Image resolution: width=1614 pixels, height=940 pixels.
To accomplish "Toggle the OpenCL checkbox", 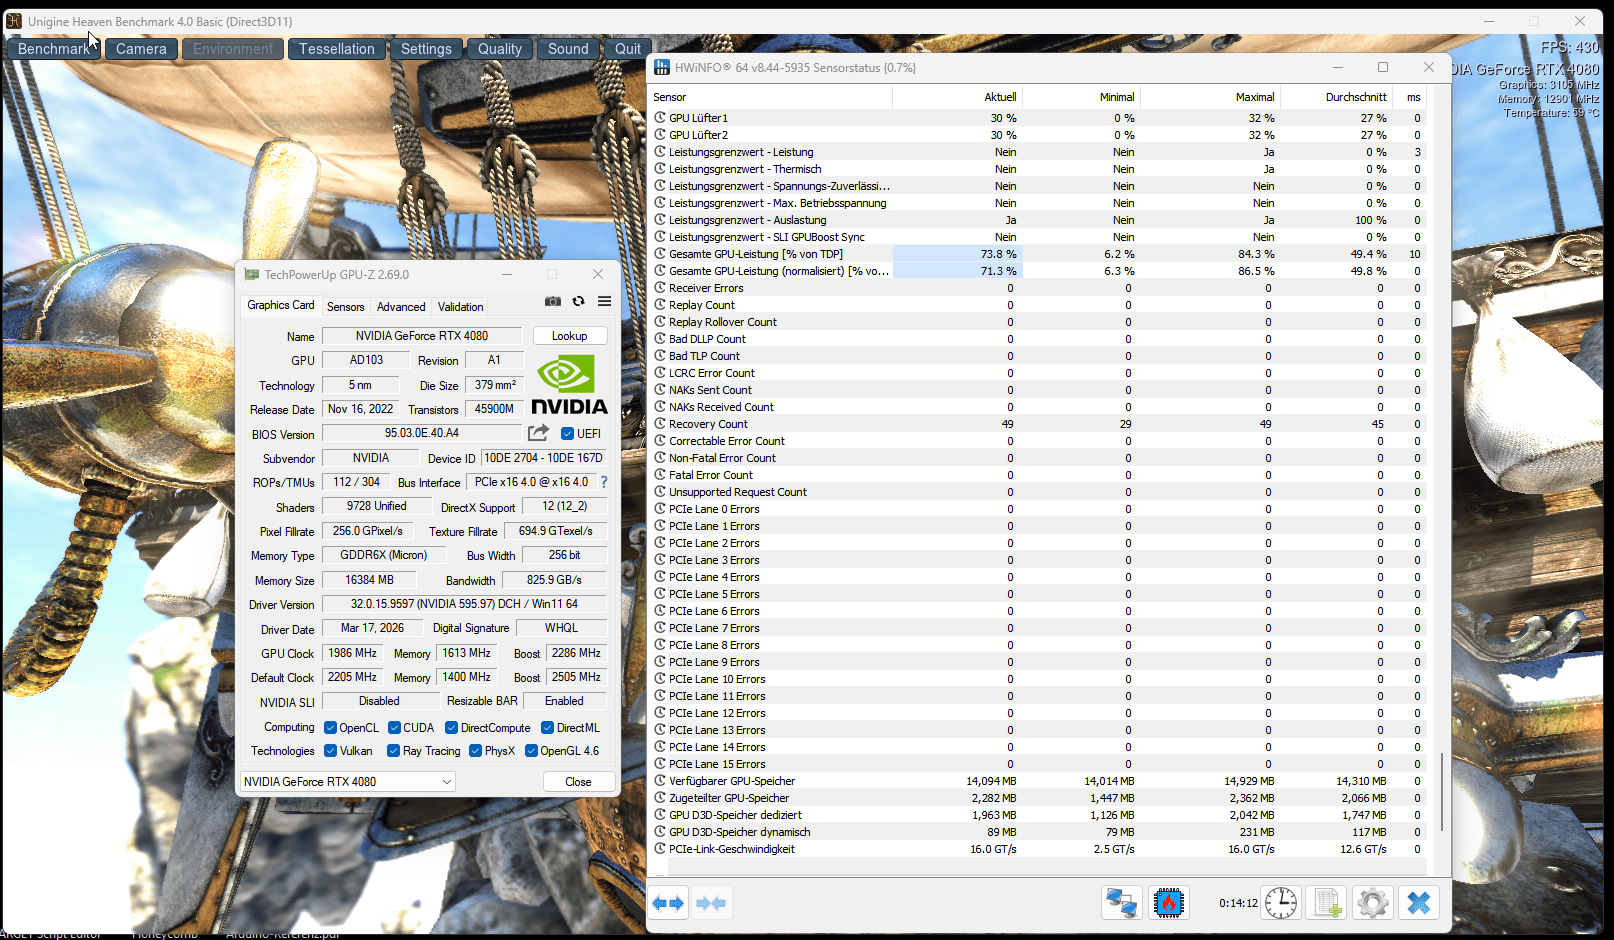I will coord(329,728).
